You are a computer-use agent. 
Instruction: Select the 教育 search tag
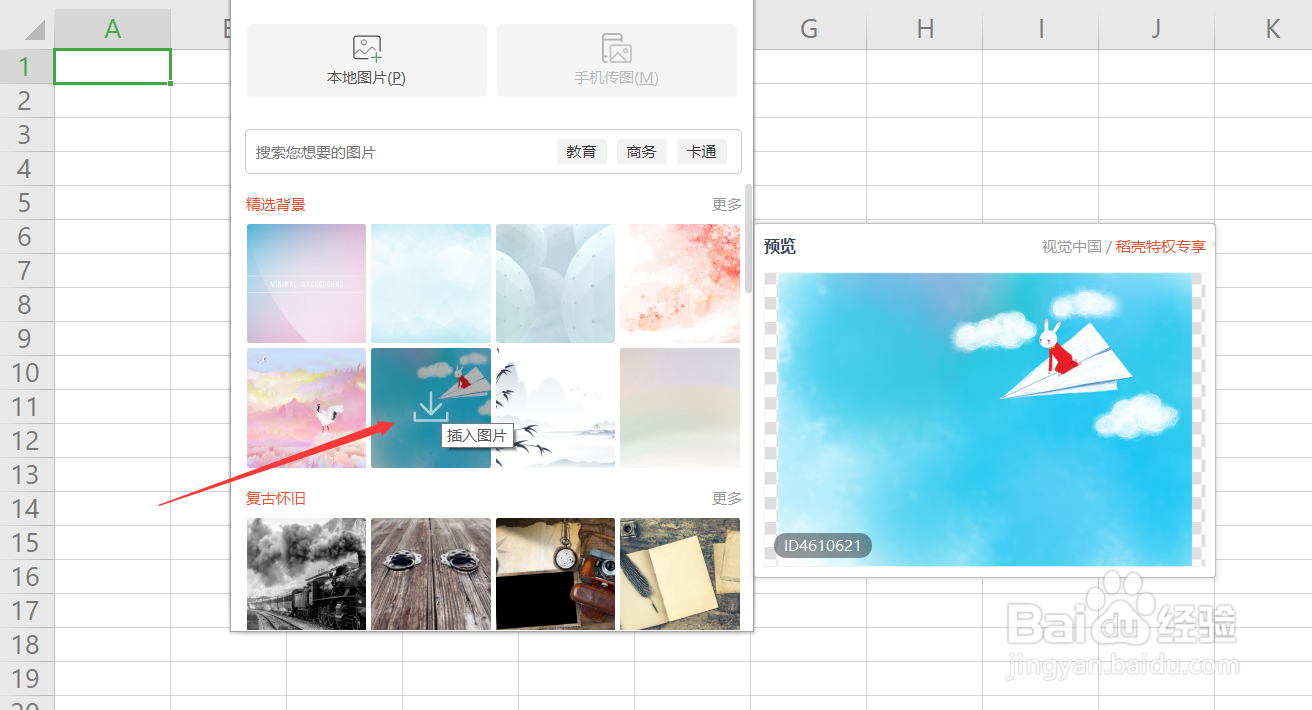(x=581, y=152)
